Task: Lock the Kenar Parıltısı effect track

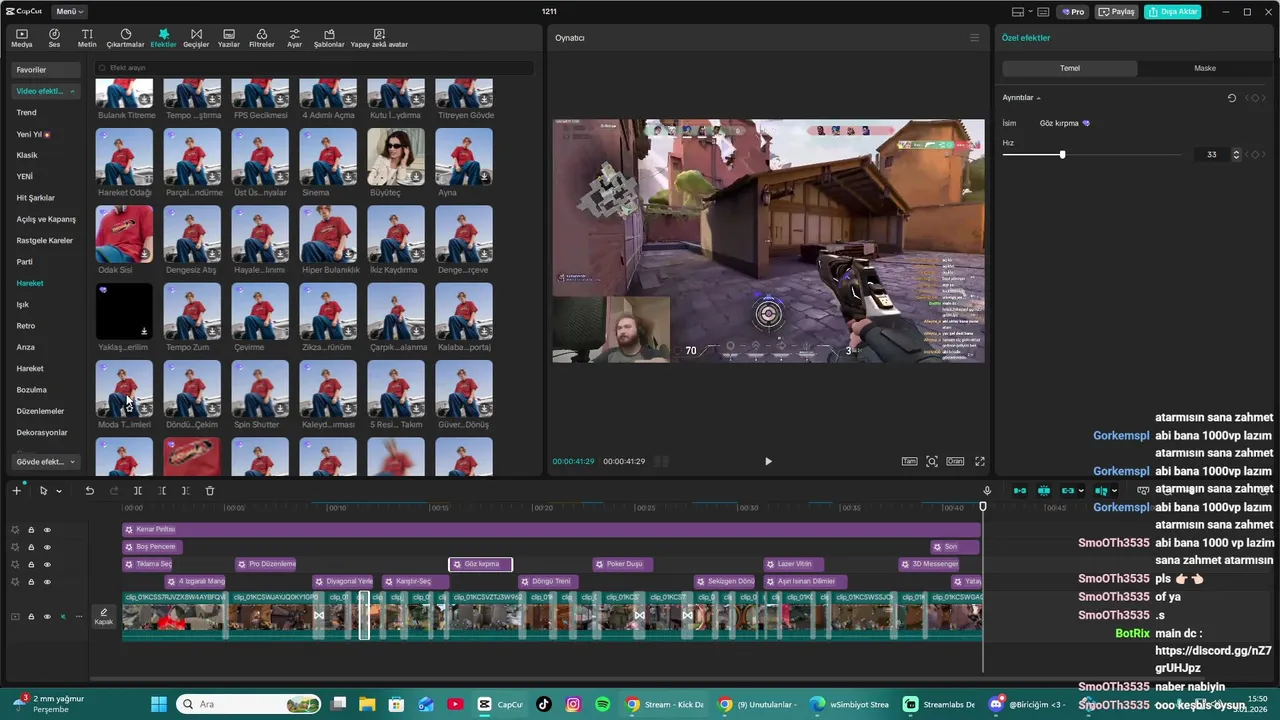Action: [x=31, y=530]
